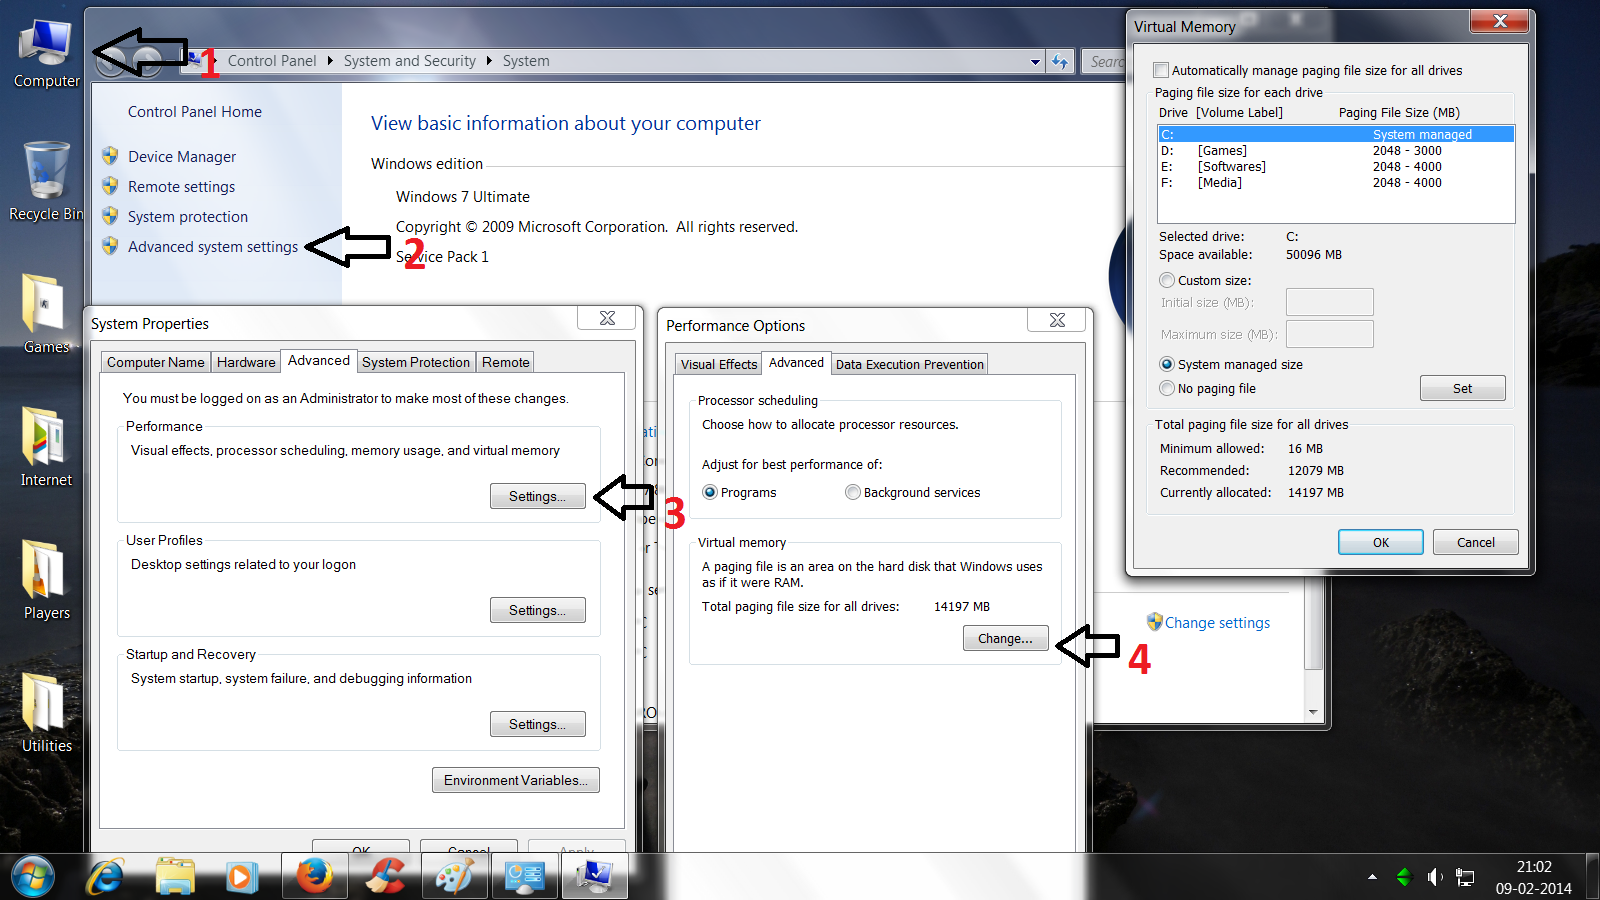The height and width of the screenshot is (900, 1600).
Task: Open the address bar history dropdown
Action: click(x=1035, y=61)
